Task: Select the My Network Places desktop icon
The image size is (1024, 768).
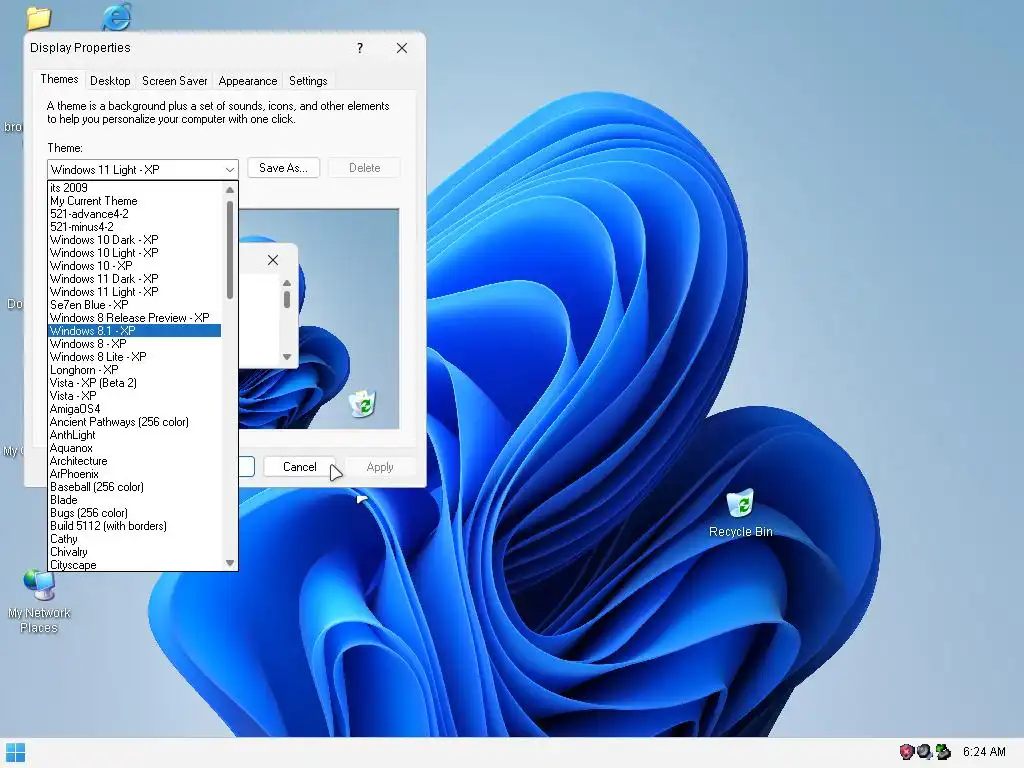Action: (39, 602)
